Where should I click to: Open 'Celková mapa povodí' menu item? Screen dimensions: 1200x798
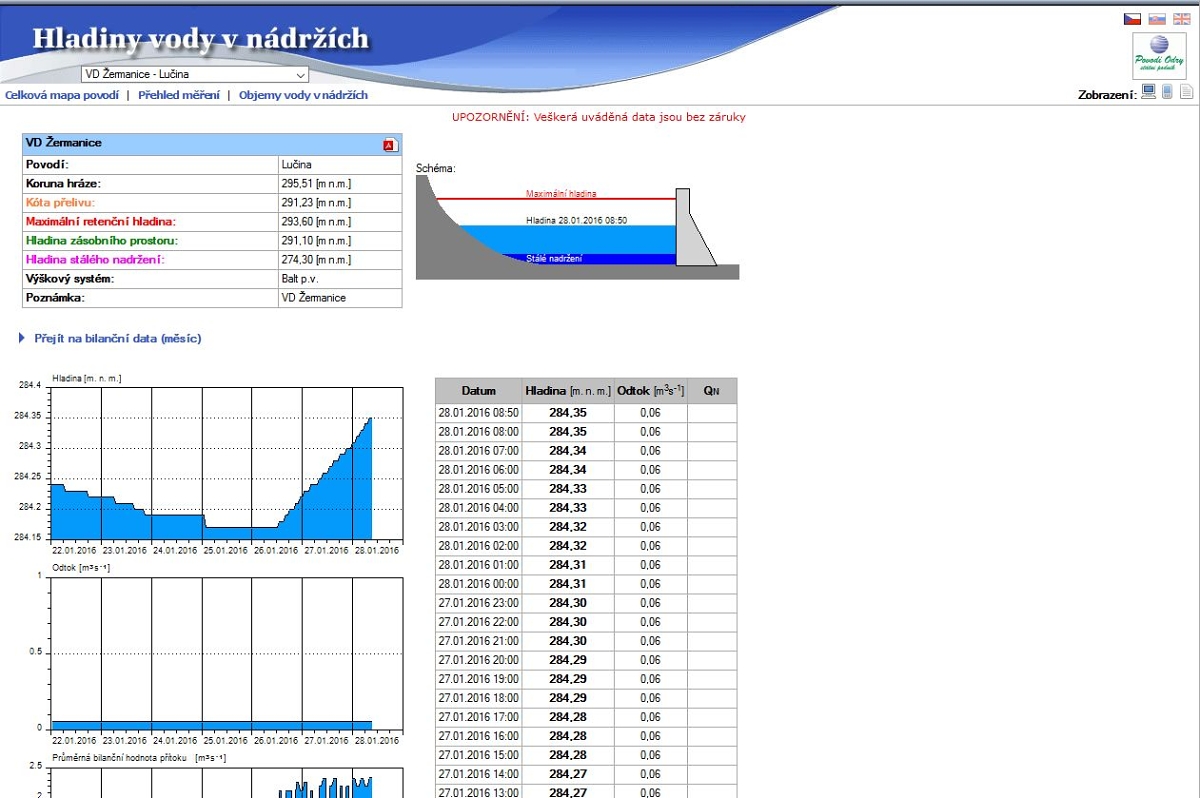pyautogui.click(x=61, y=95)
